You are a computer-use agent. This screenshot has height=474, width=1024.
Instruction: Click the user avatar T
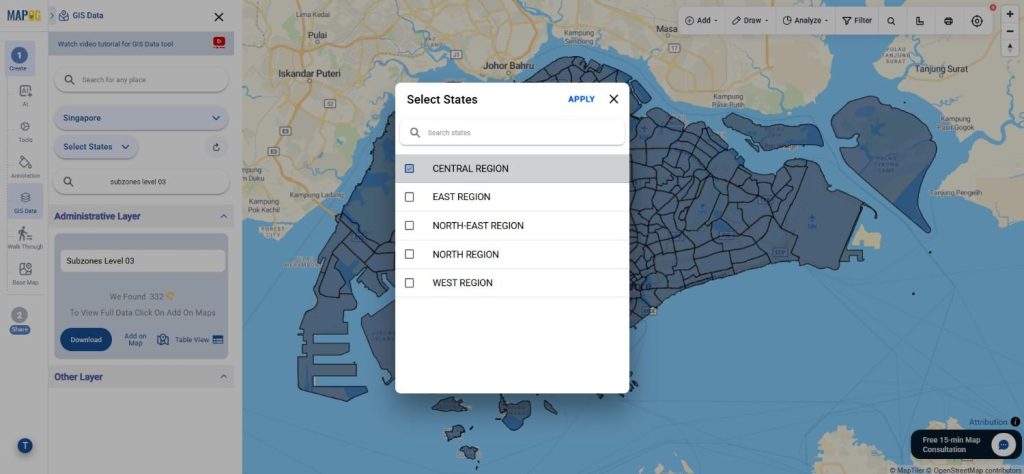coord(25,446)
